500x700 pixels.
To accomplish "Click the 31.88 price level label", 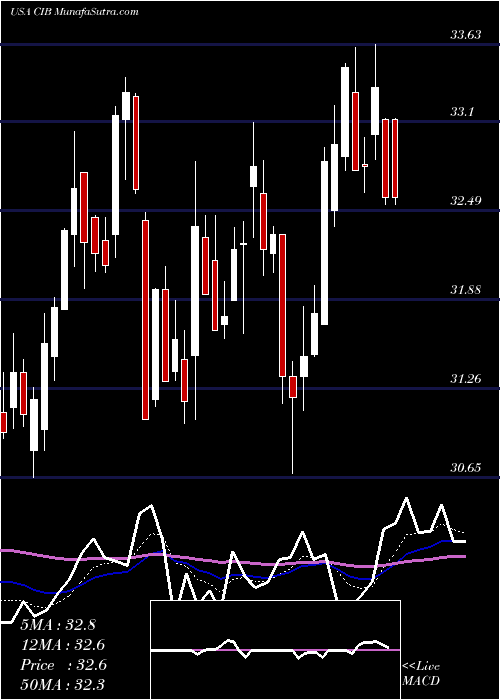I will tap(466, 290).
